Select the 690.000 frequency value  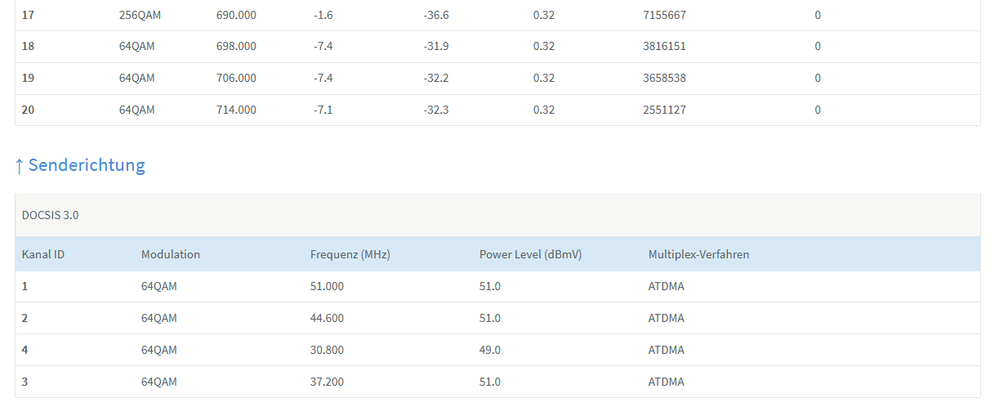(236, 14)
